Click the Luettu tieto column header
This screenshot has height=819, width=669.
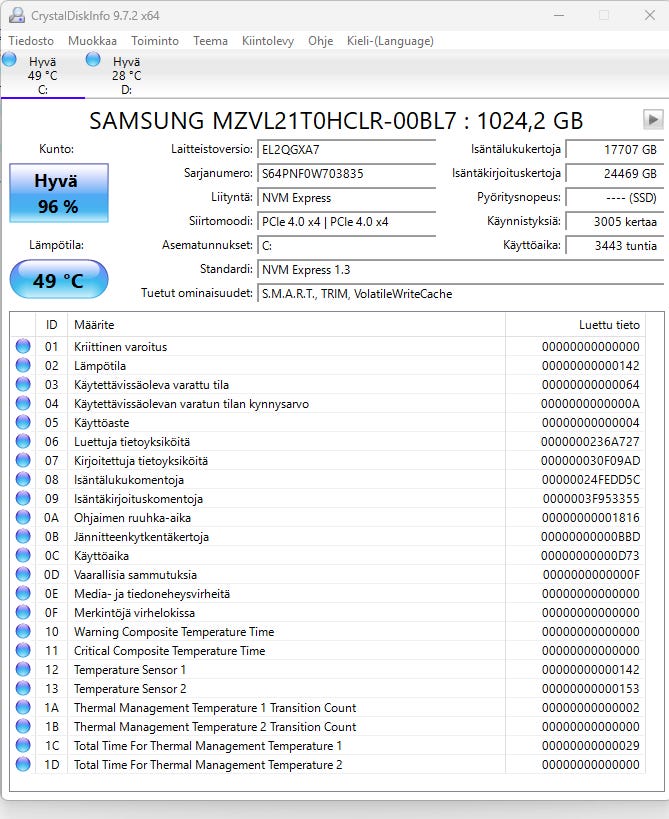[x=576, y=324]
